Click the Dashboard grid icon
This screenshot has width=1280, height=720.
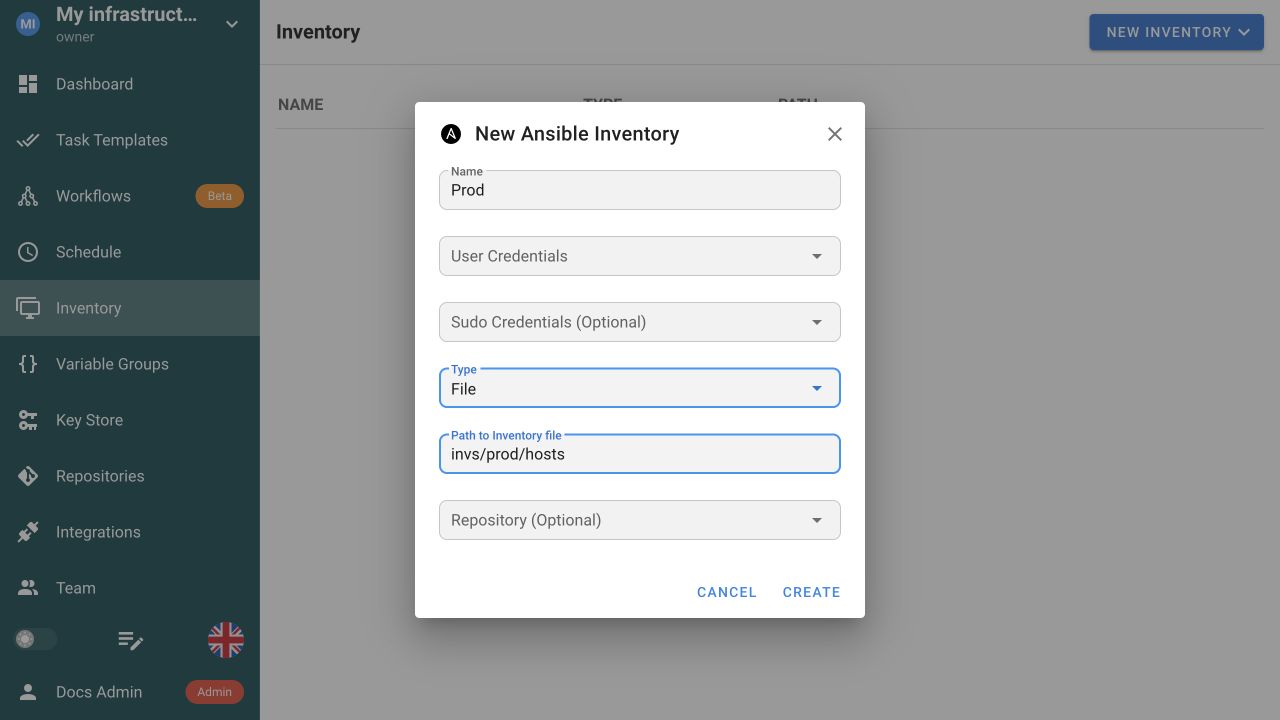click(x=28, y=84)
